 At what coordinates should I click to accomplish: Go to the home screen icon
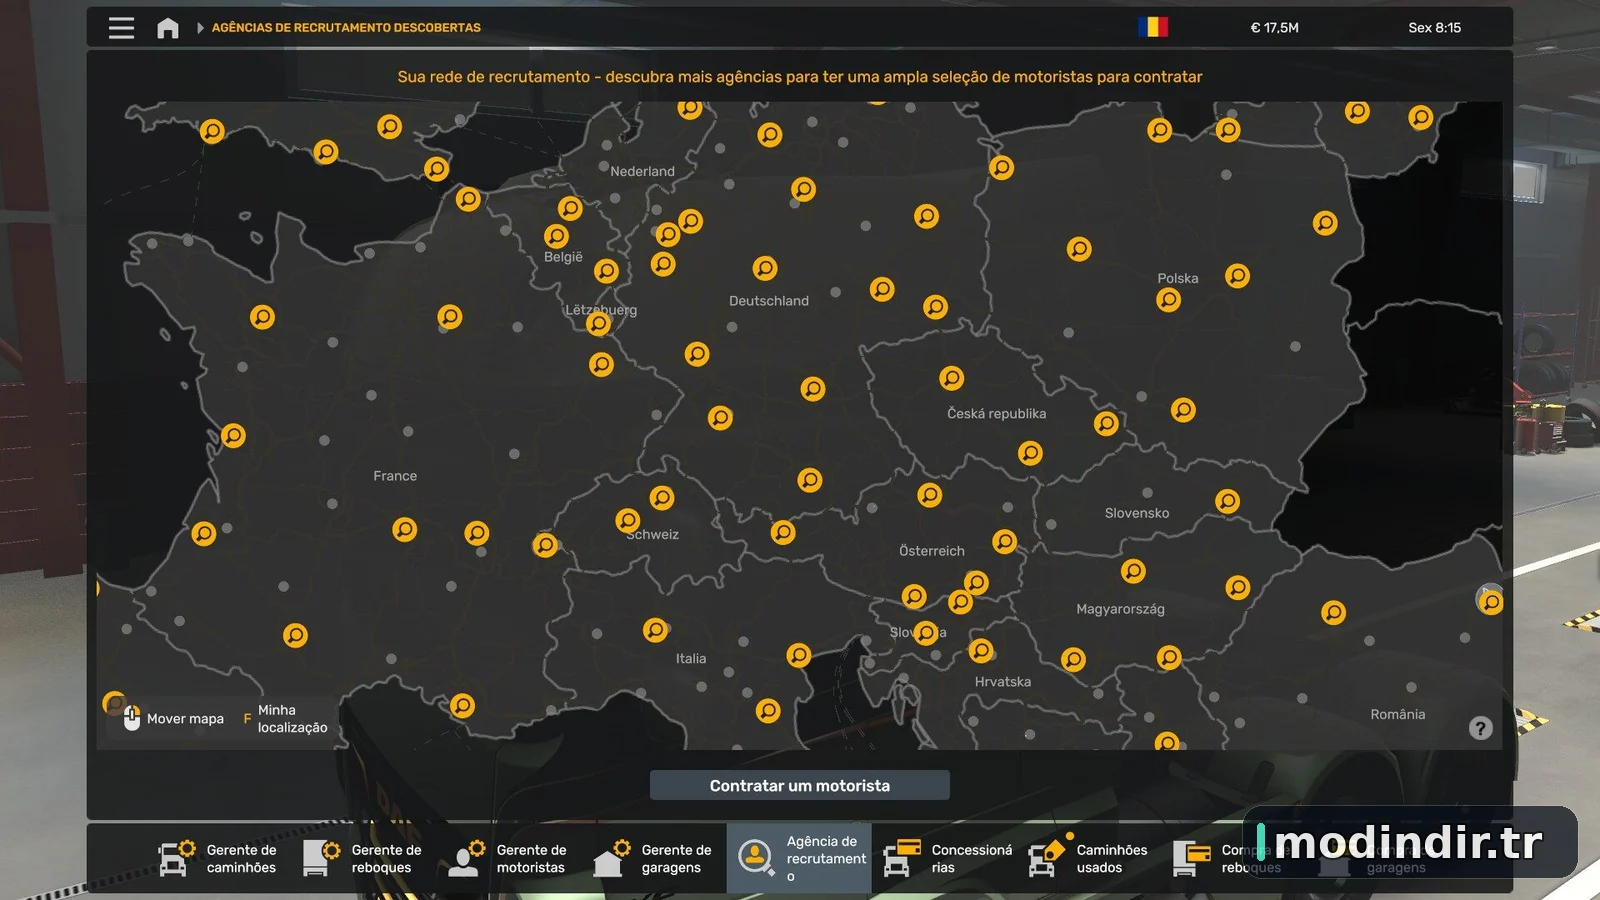[x=168, y=28]
